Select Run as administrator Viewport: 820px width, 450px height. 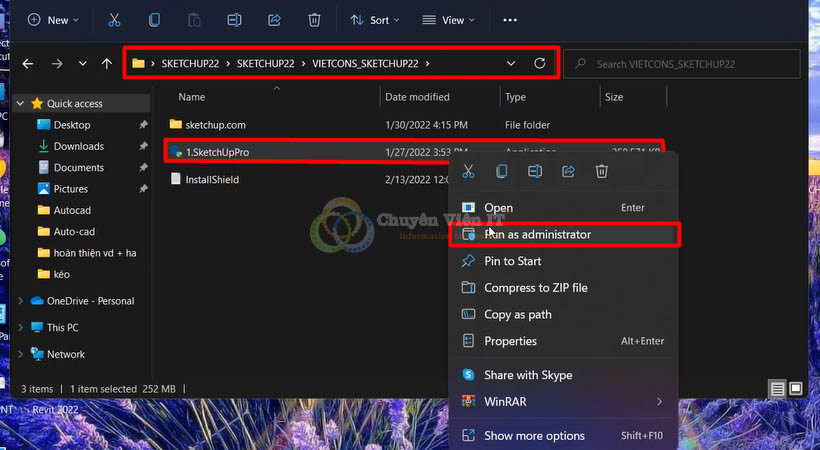537,234
